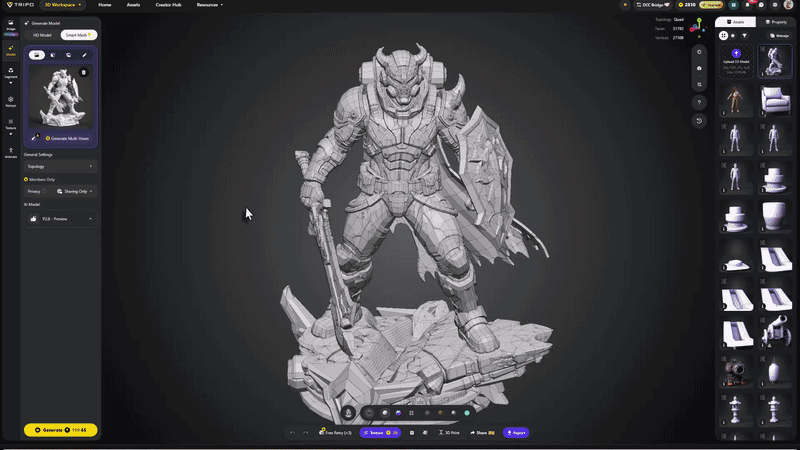The image size is (800, 450).
Task: Click the gold Upgrade button
Action: 711,5
